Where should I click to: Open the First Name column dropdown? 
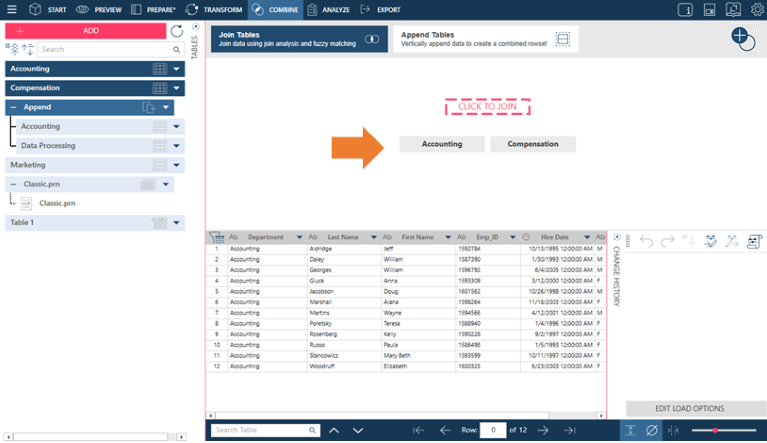(448, 237)
